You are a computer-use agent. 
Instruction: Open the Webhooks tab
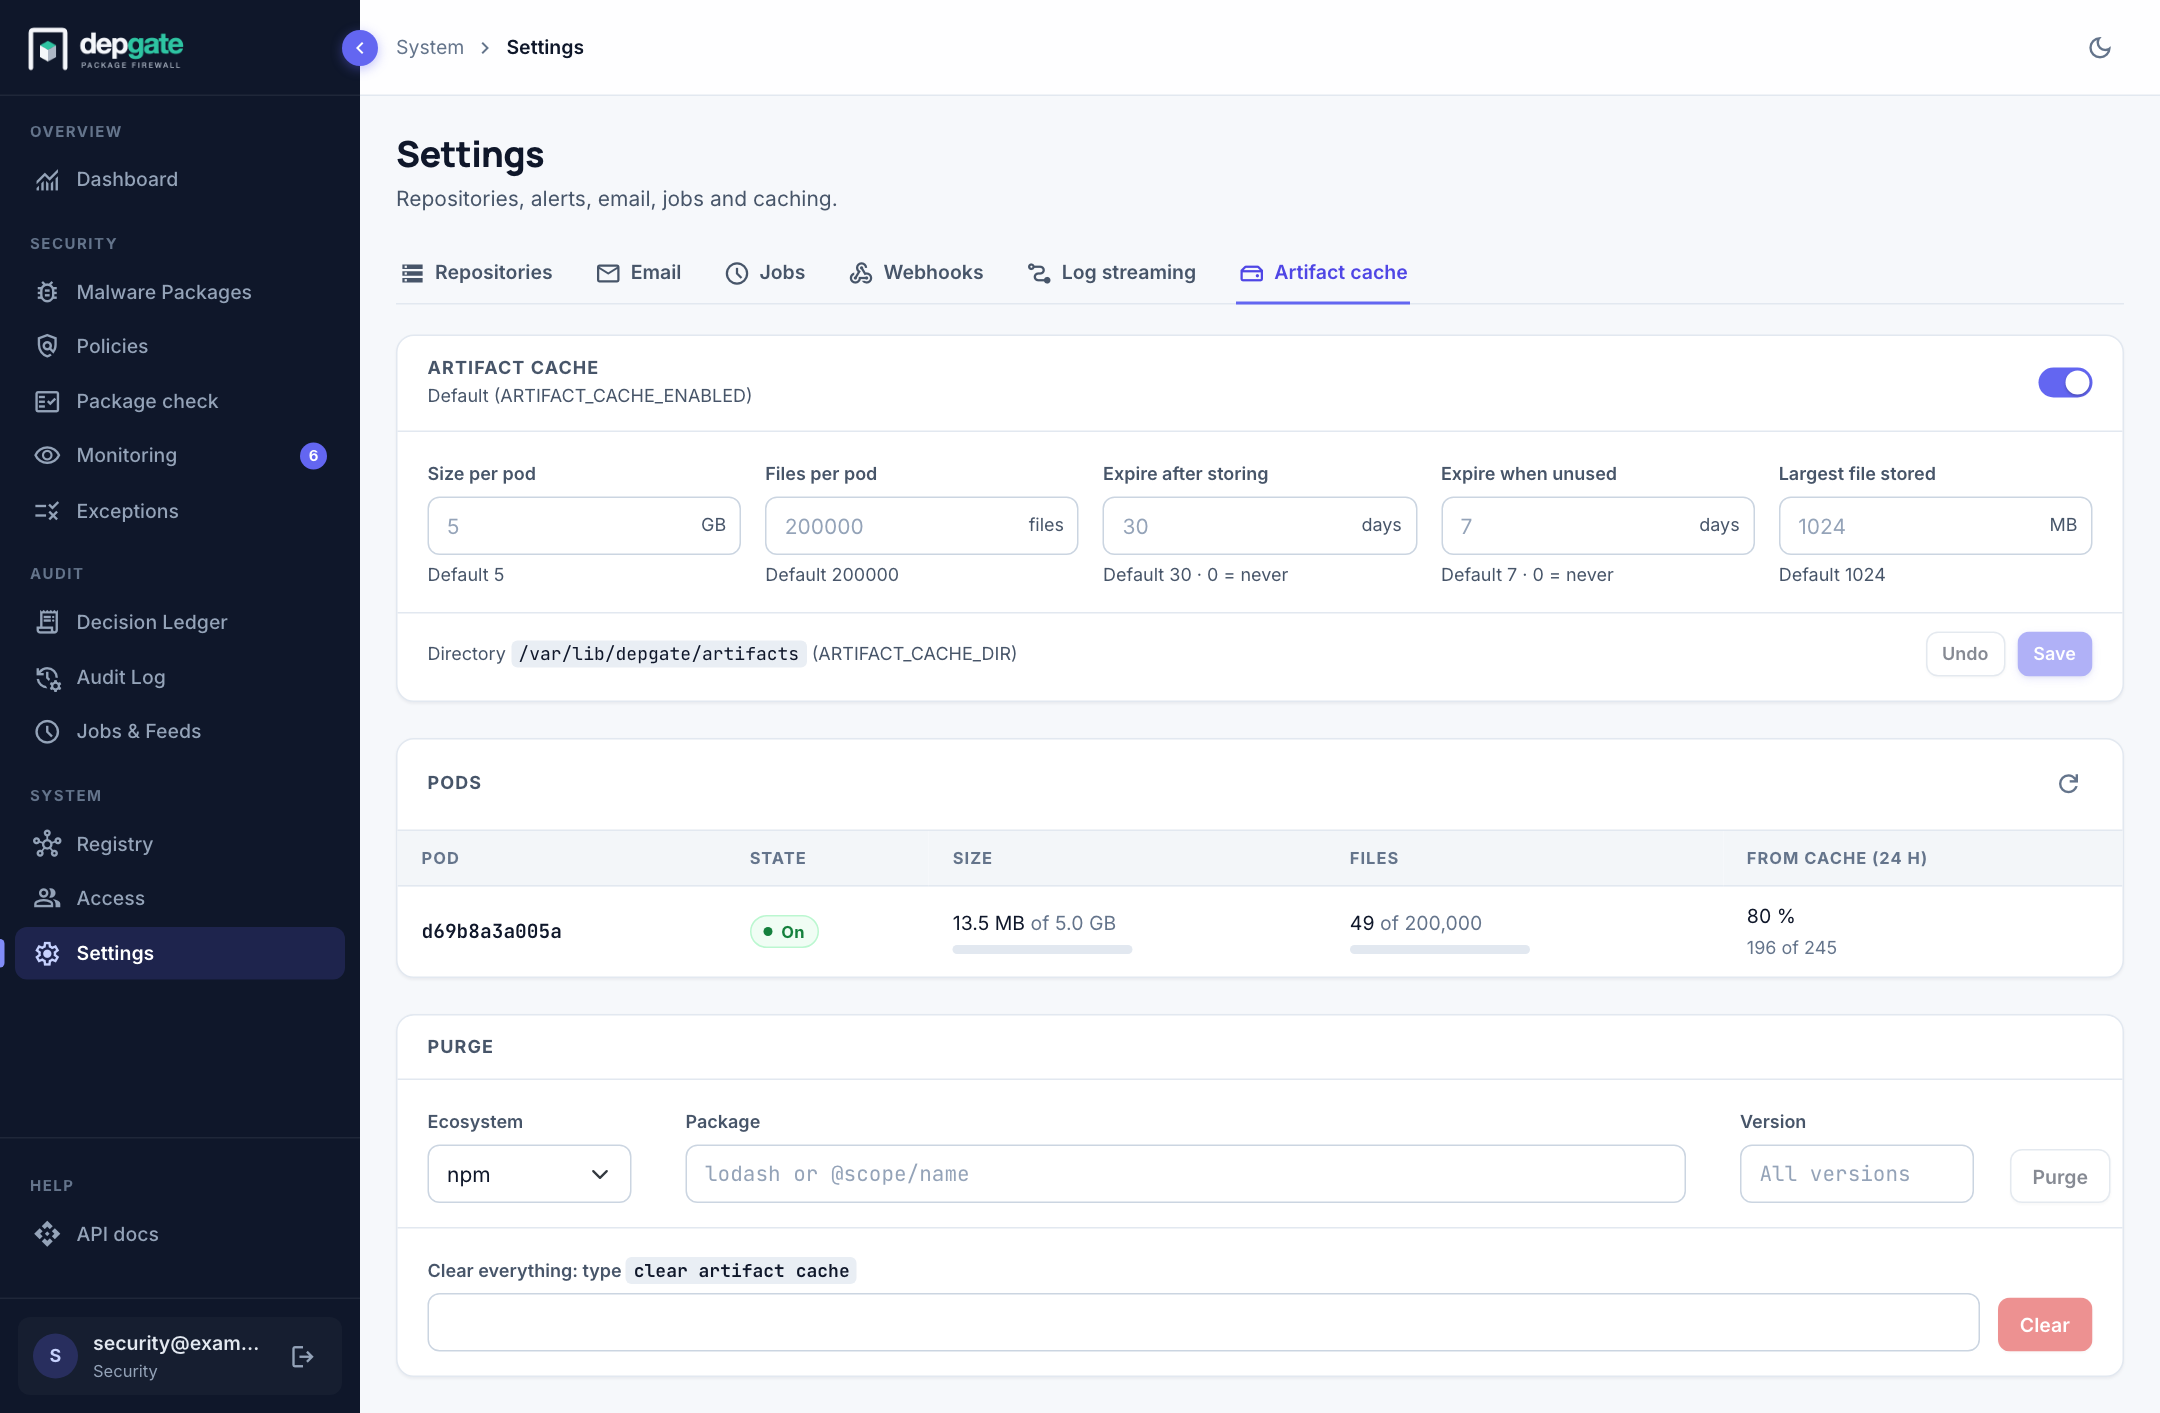coord(916,272)
